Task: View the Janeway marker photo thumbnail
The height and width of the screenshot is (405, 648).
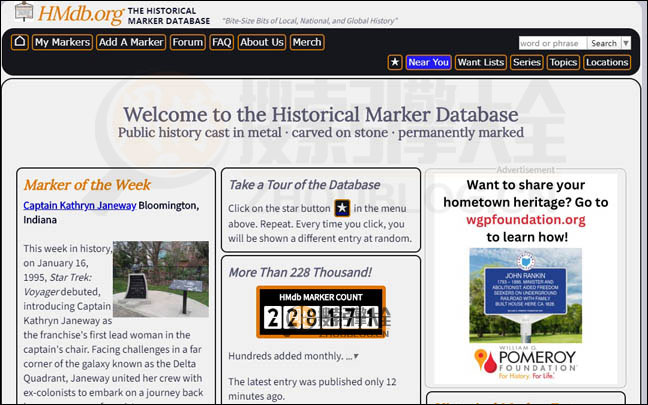Action: click(160, 279)
